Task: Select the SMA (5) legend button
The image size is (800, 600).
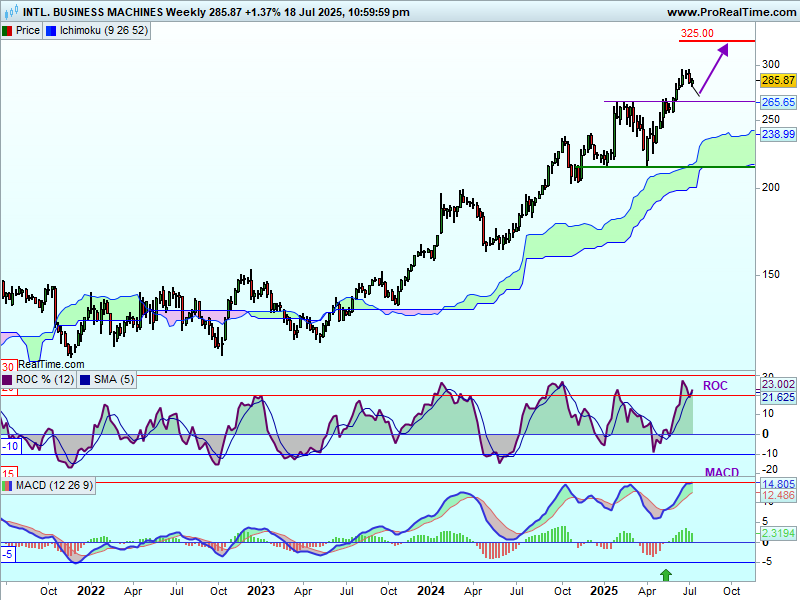Action: pyautogui.click(x=107, y=380)
